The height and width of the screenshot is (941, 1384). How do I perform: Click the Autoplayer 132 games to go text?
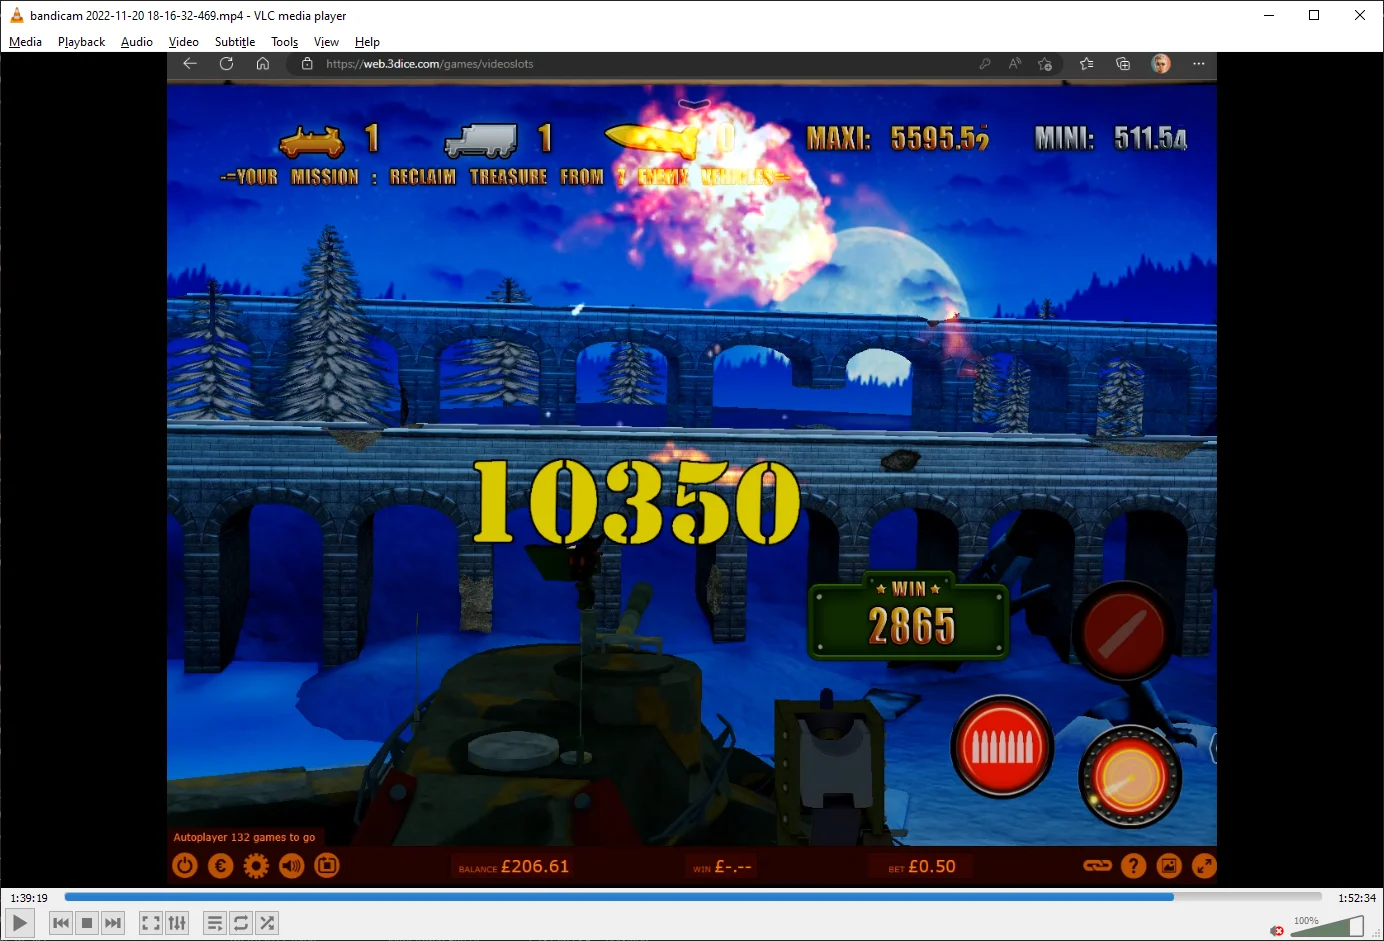[x=244, y=837]
